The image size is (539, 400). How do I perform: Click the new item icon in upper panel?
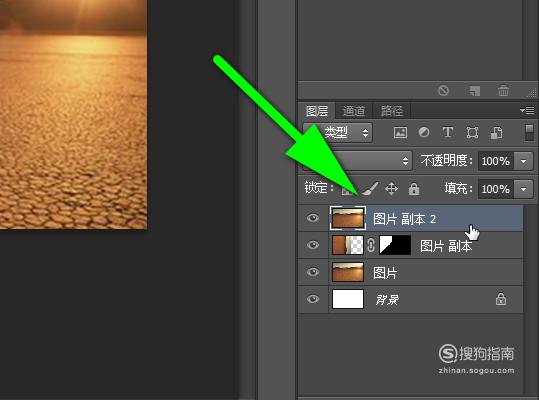pos(474,91)
